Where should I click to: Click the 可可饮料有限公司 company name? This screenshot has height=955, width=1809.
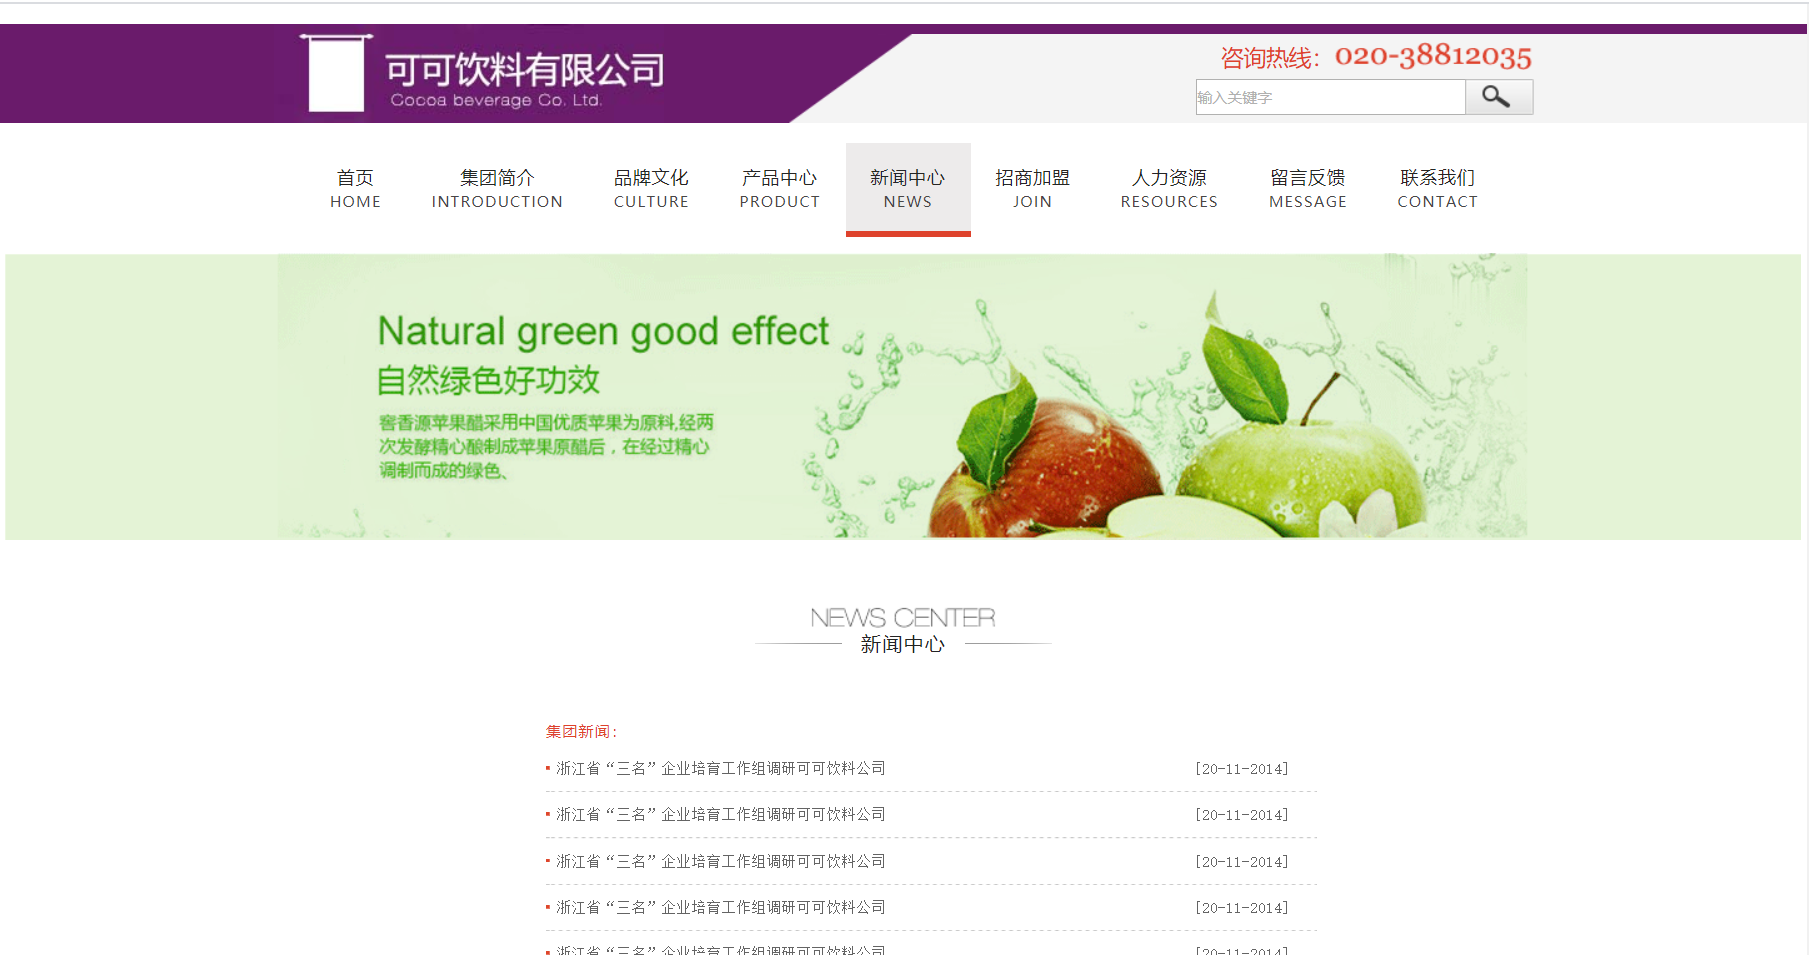pyautogui.click(x=524, y=70)
